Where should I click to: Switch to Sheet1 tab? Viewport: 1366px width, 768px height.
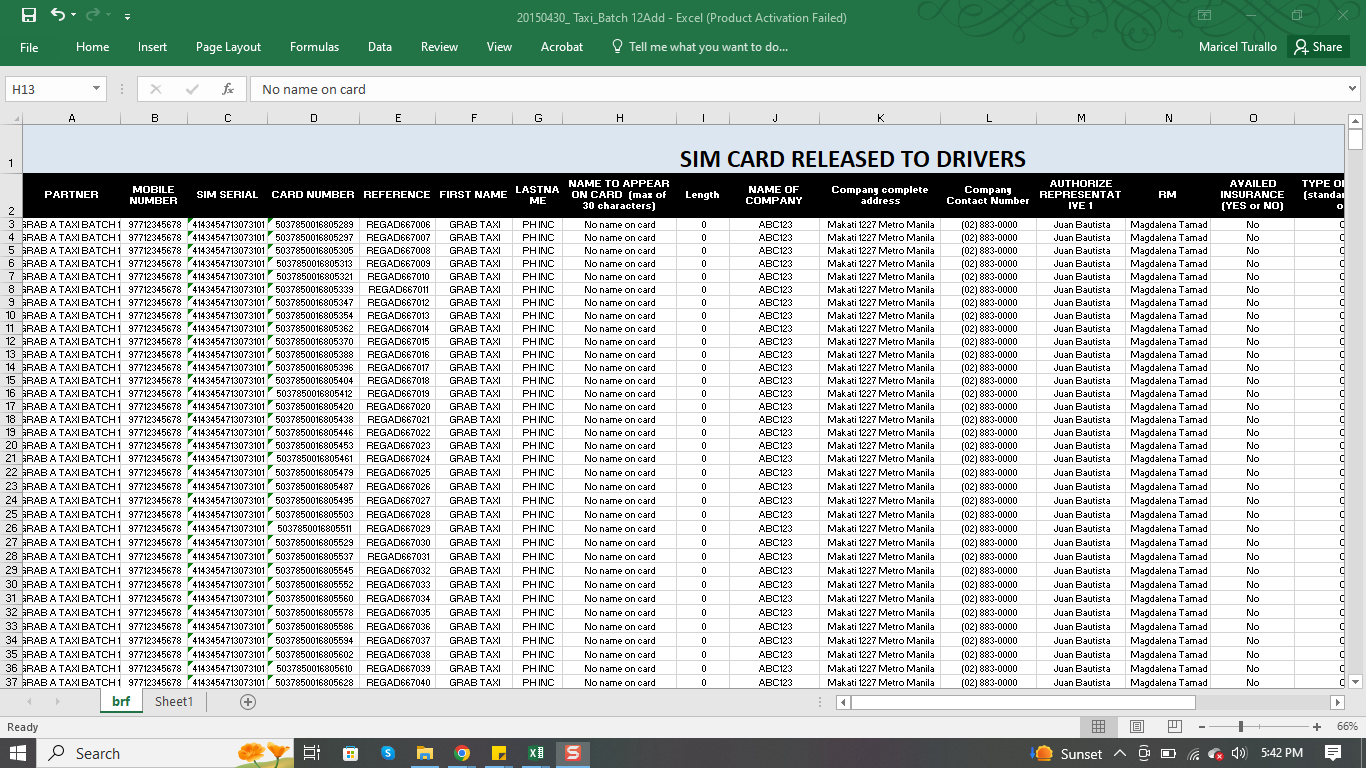173,702
